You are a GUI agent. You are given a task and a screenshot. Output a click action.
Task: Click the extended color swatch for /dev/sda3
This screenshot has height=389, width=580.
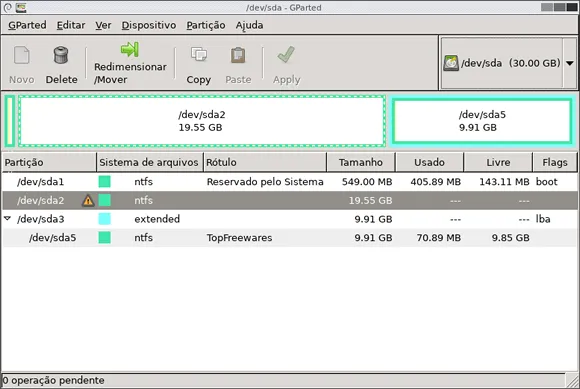pos(105,219)
